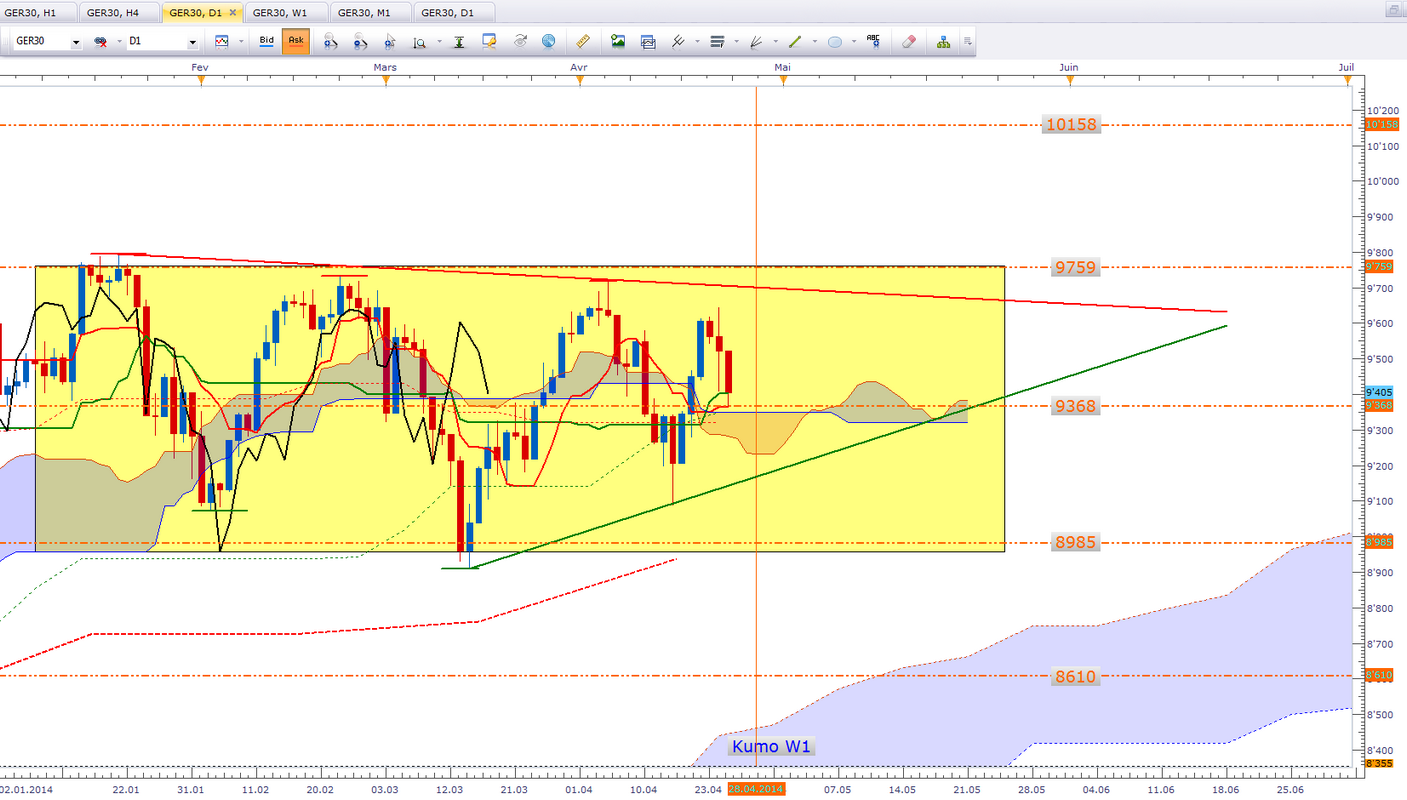Screen dimensions: 1407x800
Task: Click the 9759 level label on chart
Action: point(1075,267)
